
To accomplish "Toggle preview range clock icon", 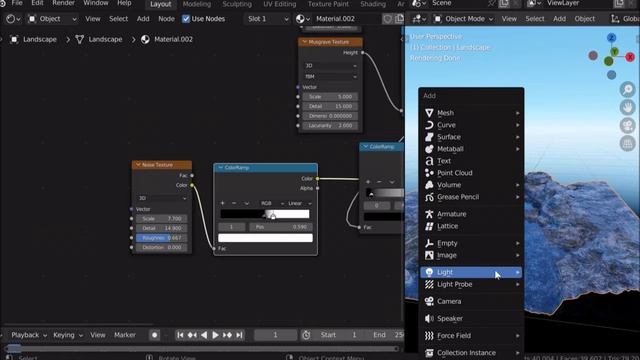I will [306, 335].
